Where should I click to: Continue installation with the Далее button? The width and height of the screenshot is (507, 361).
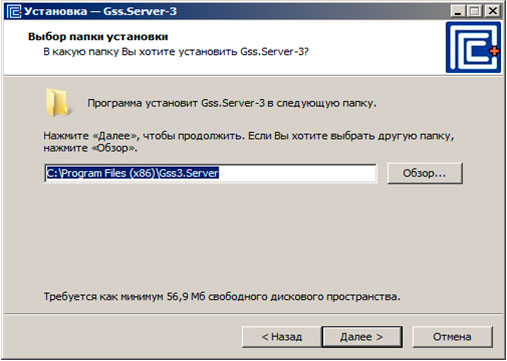pos(362,337)
